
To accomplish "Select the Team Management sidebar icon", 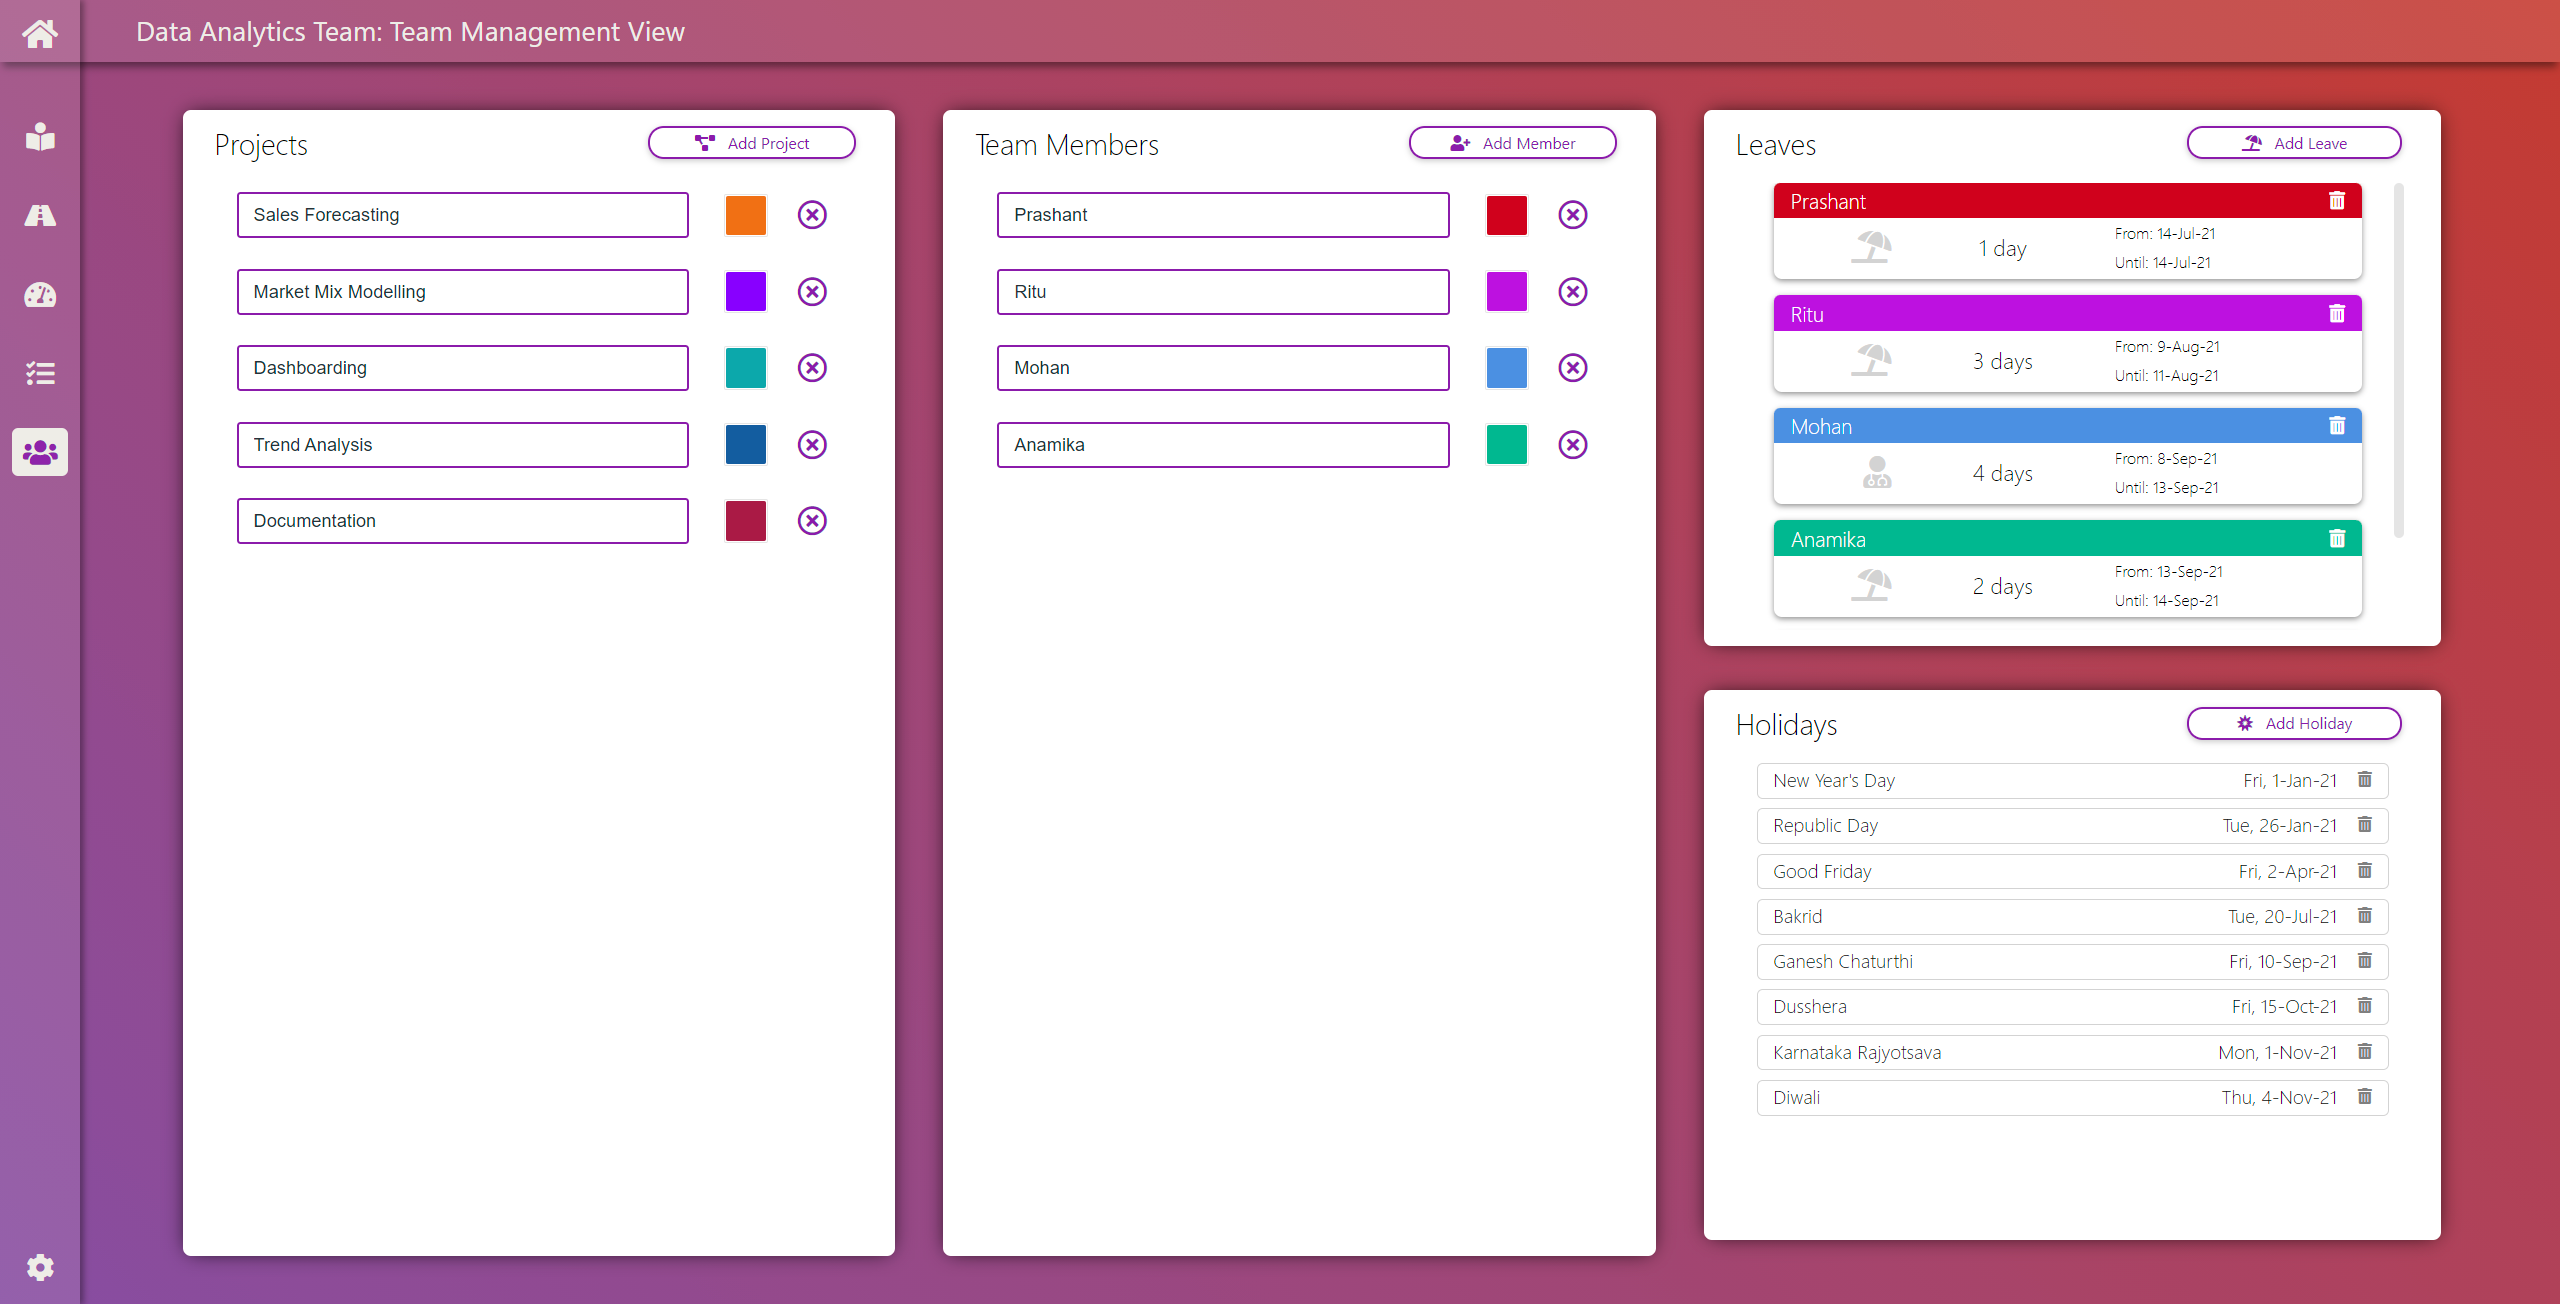I will [39, 452].
